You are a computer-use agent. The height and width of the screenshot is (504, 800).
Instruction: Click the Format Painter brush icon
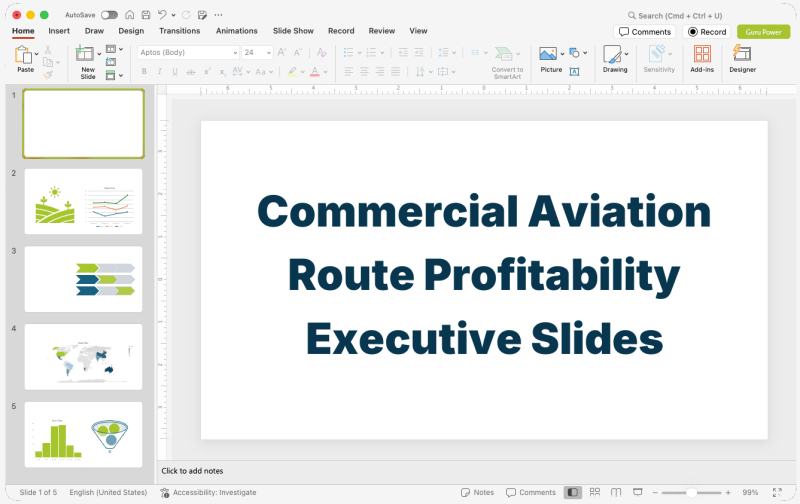(48, 75)
